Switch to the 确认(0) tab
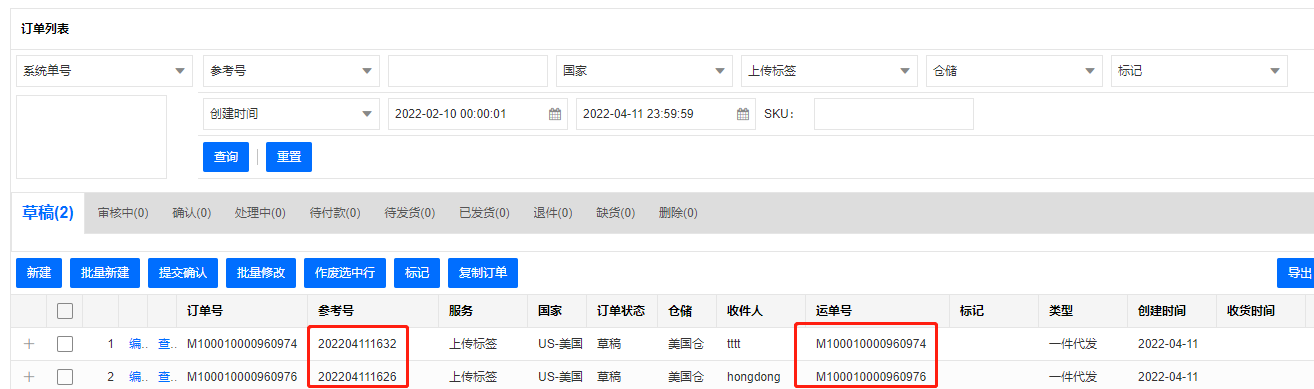This screenshot has height=389, width=1314. click(x=191, y=213)
